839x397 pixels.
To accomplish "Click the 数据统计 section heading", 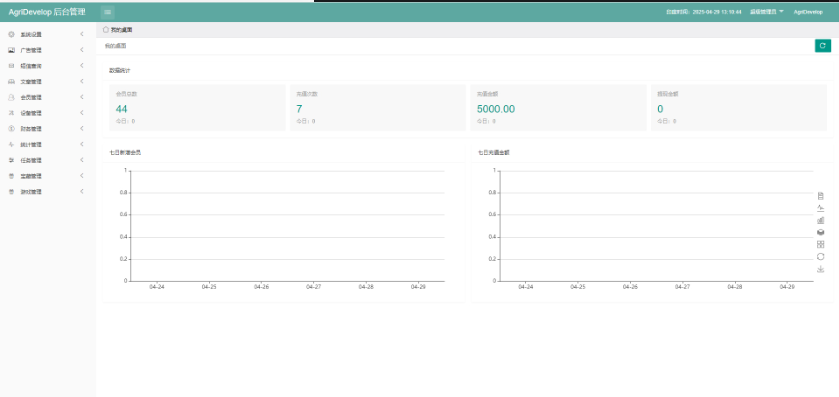I will 119,71.
